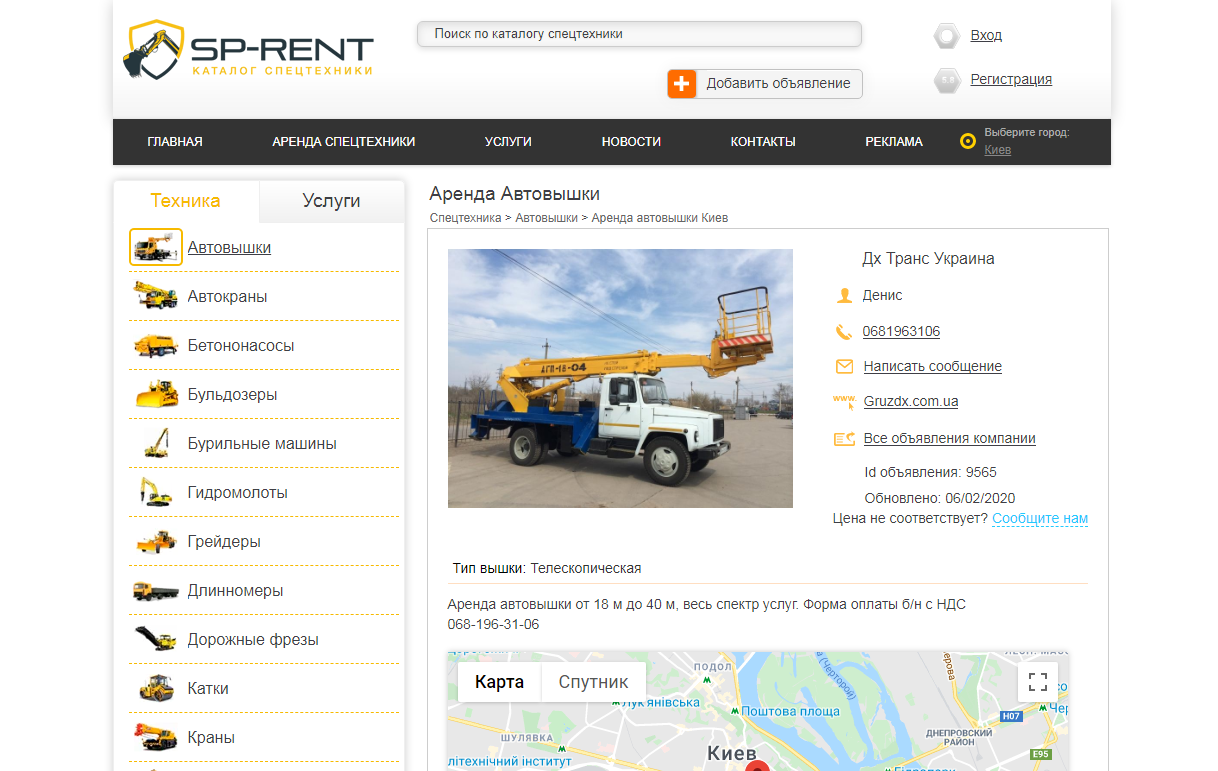Click the Бульдозеры bulldozer icon

coord(156,394)
